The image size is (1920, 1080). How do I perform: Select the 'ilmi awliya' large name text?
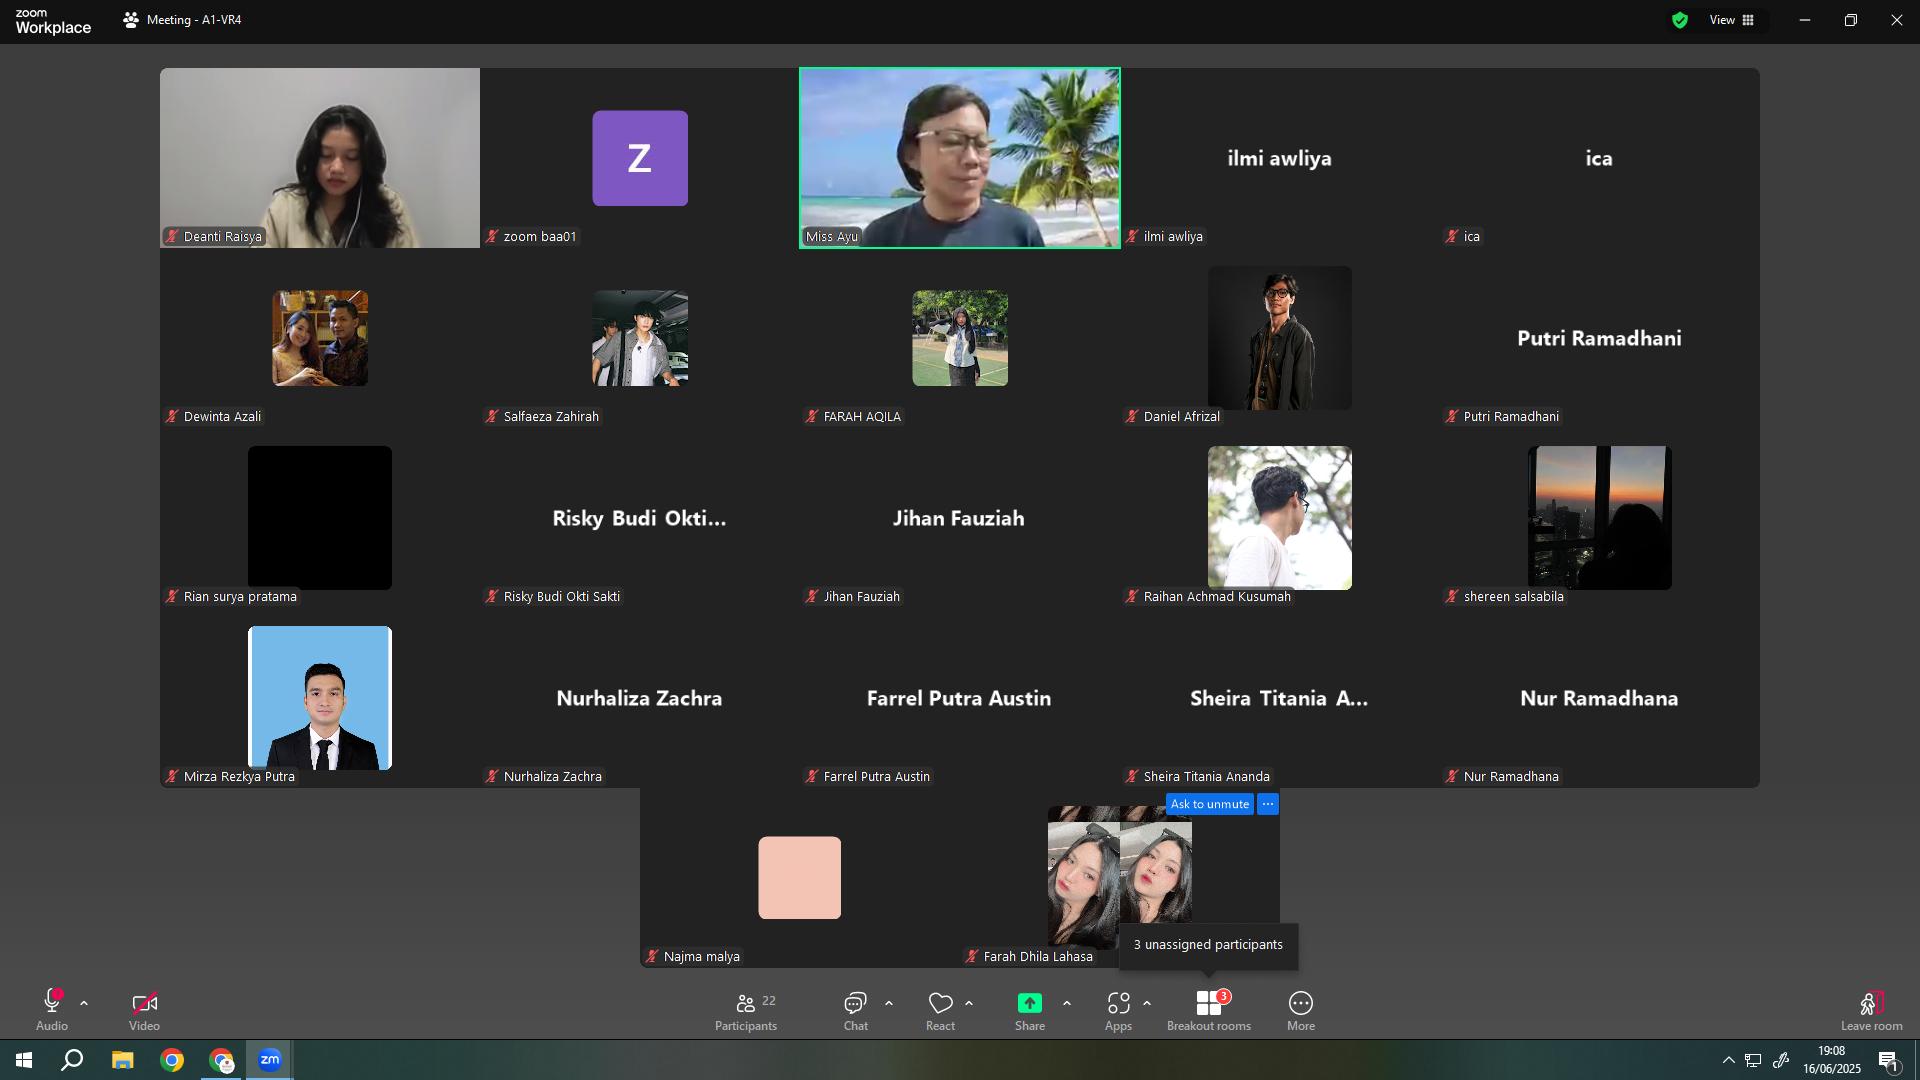coord(1280,158)
